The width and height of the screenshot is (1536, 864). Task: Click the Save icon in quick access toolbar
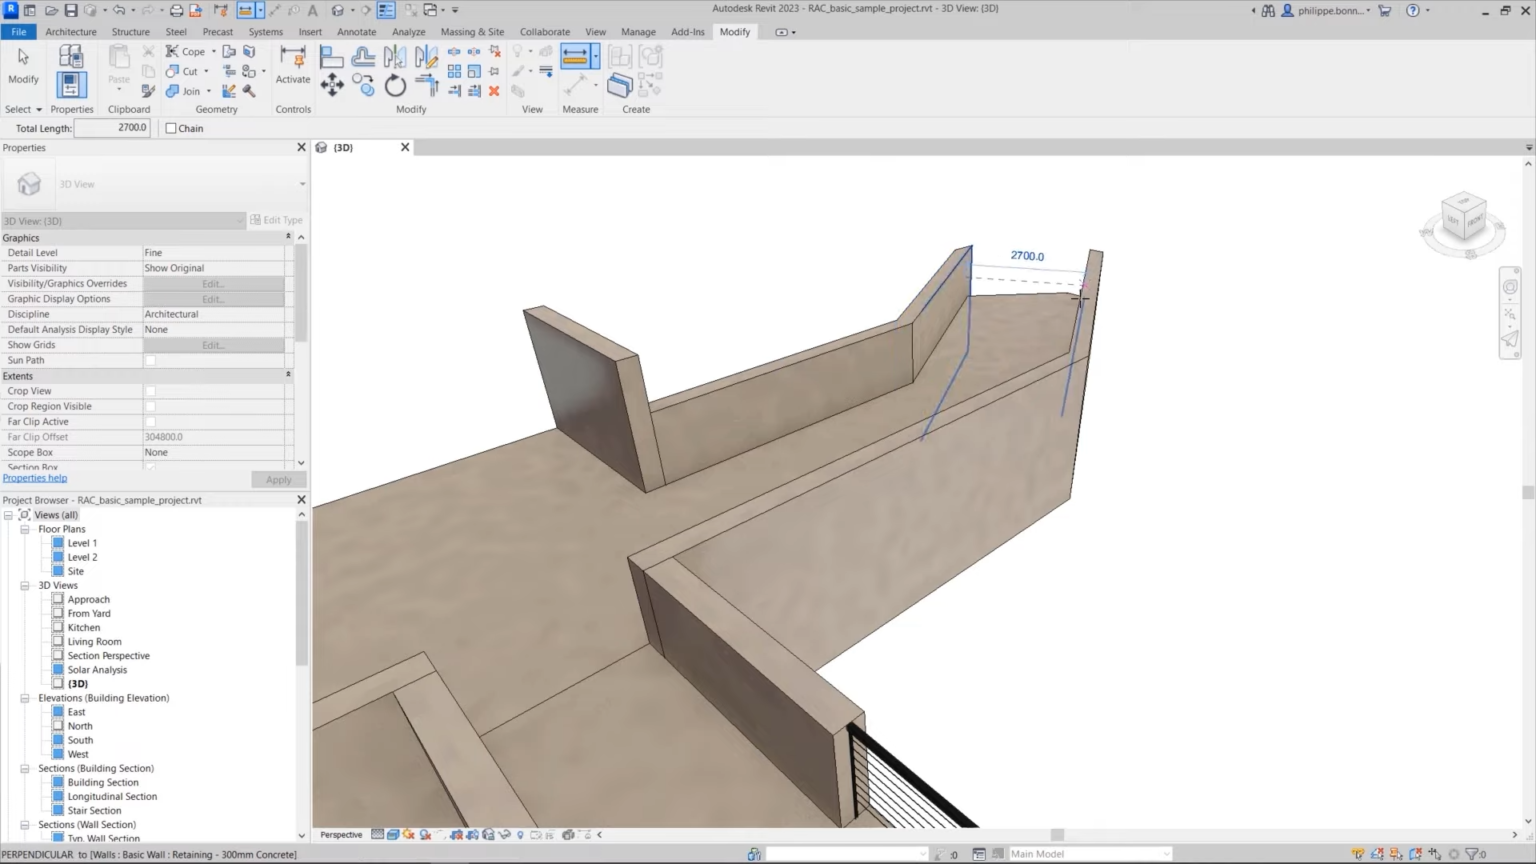[71, 10]
